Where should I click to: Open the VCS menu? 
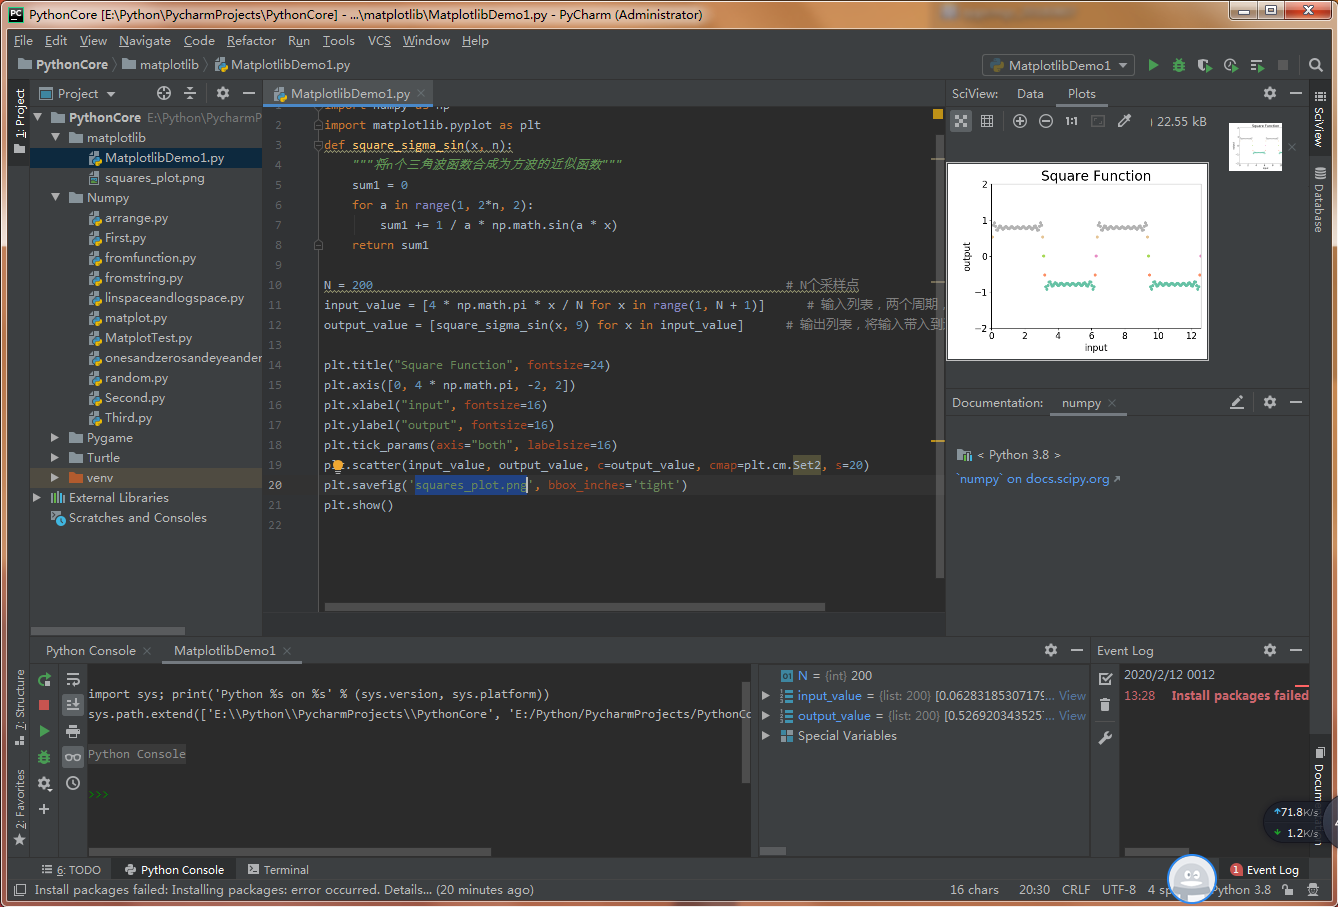coord(379,41)
